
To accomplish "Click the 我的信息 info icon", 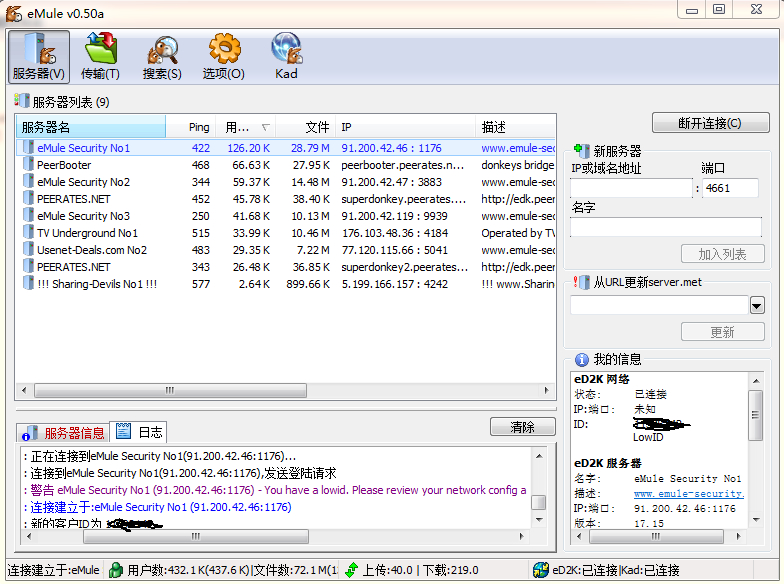I will point(582,360).
